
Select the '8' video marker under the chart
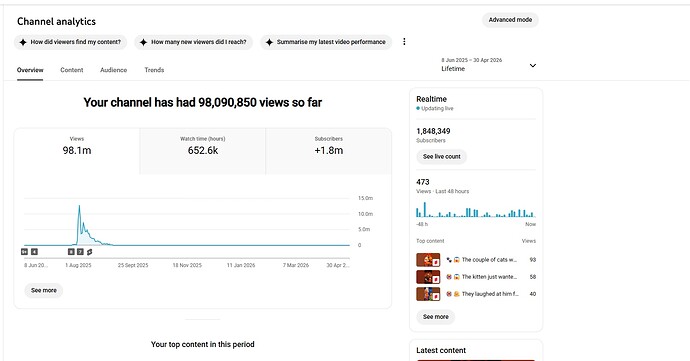coord(71,252)
